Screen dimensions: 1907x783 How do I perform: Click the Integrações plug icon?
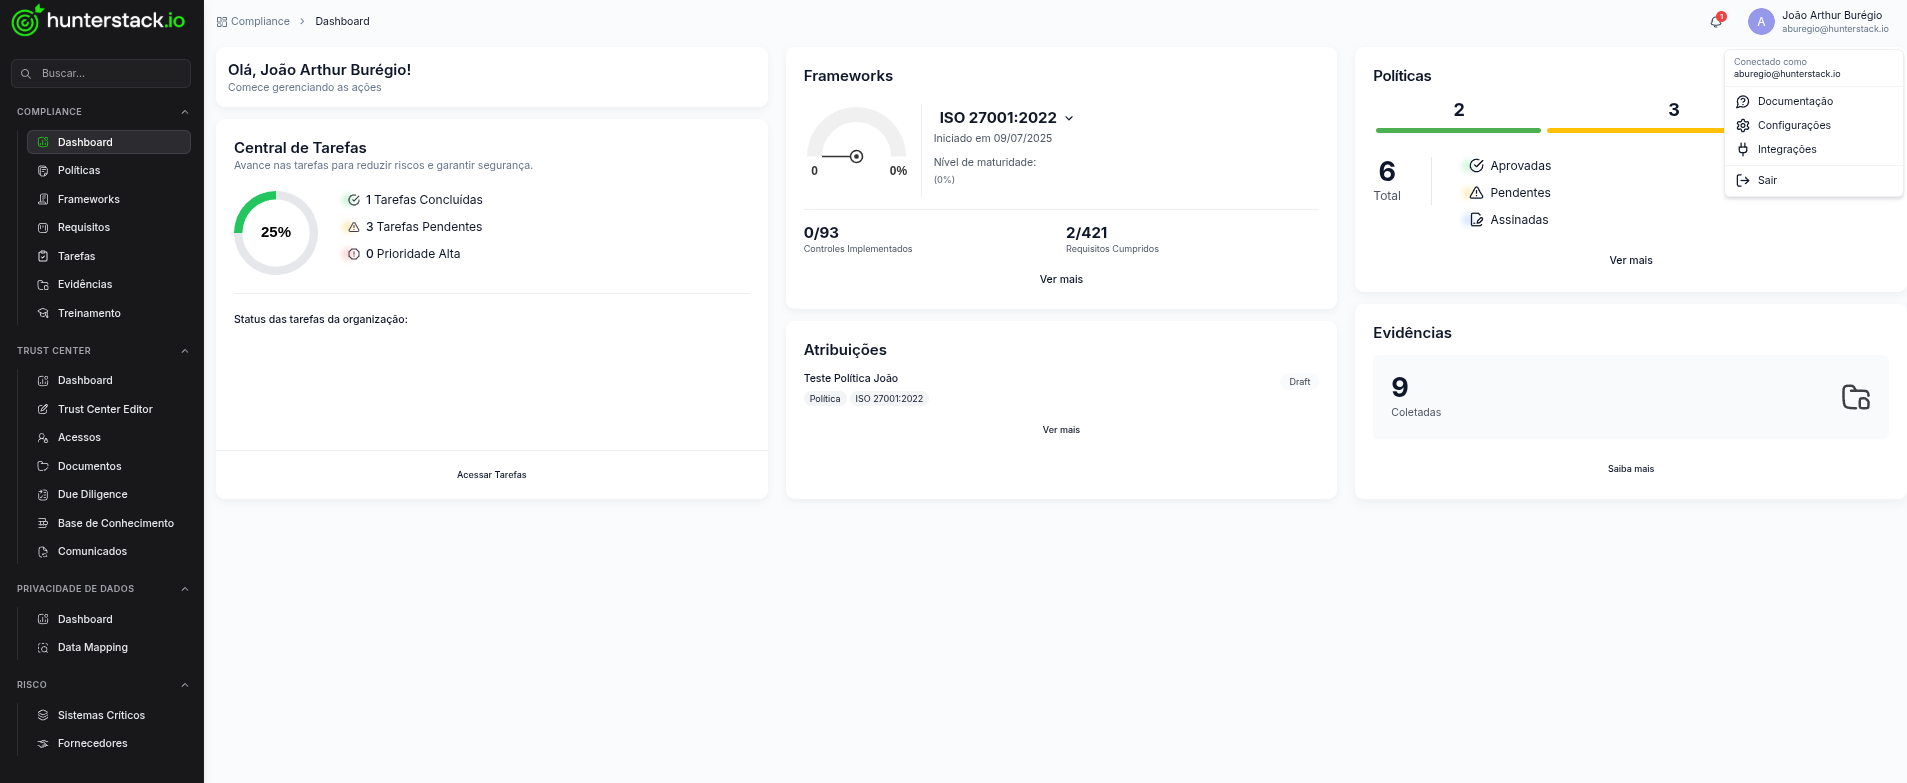point(1743,149)
